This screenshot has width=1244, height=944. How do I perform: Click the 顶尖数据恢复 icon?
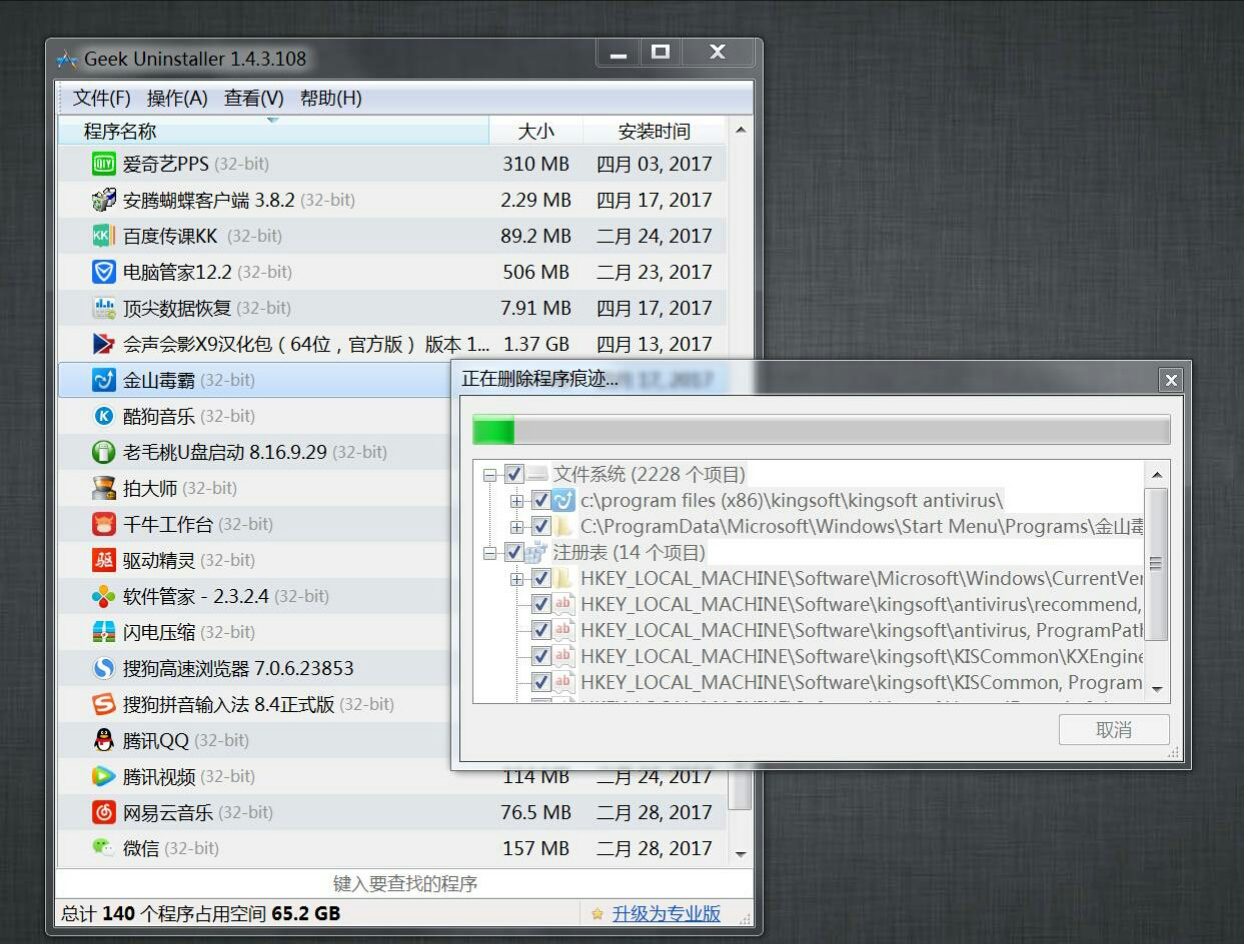(104, 308)
